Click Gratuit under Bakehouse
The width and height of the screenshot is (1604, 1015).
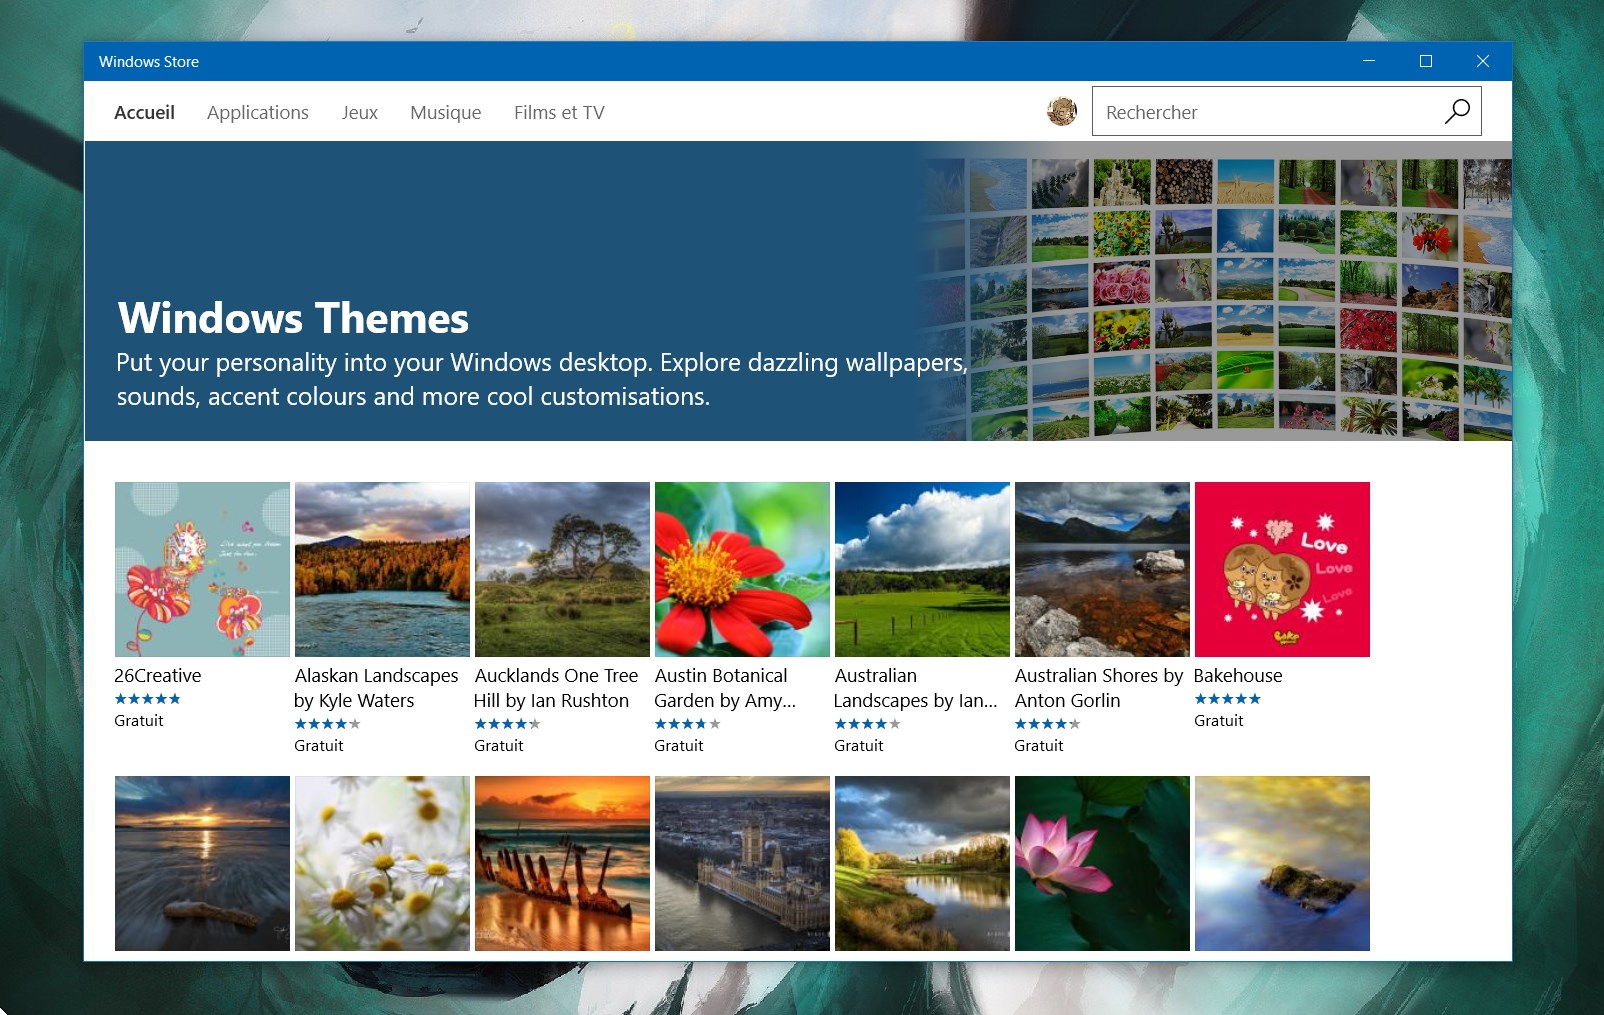click(x=1219, y=720)
